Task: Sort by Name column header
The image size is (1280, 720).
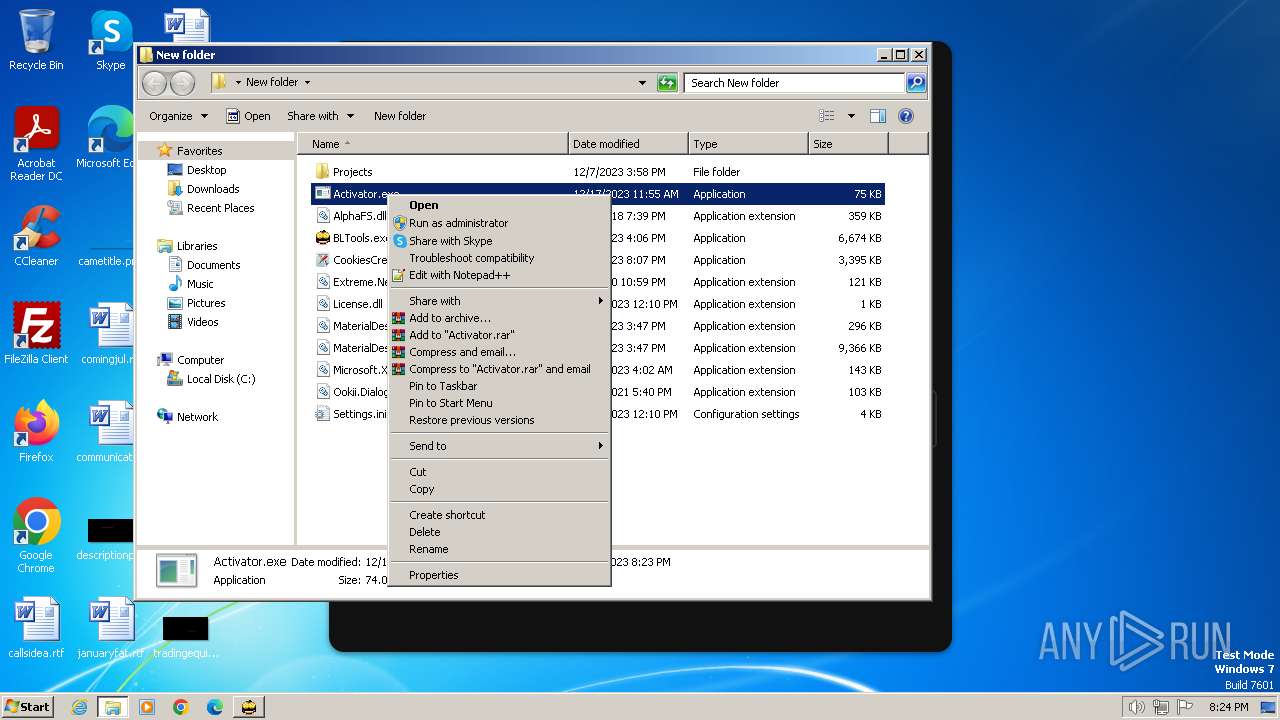Action: [x=432, y=144]
